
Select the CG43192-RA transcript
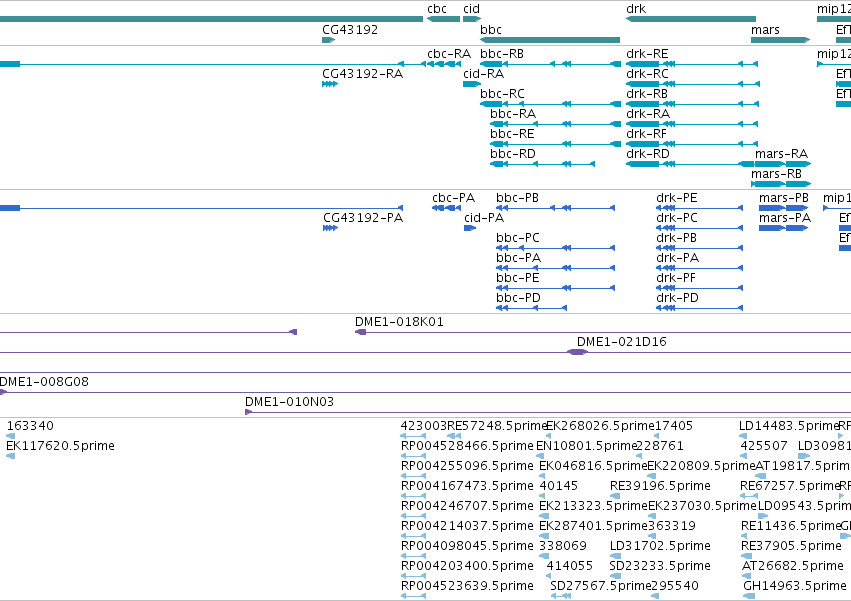330,84
